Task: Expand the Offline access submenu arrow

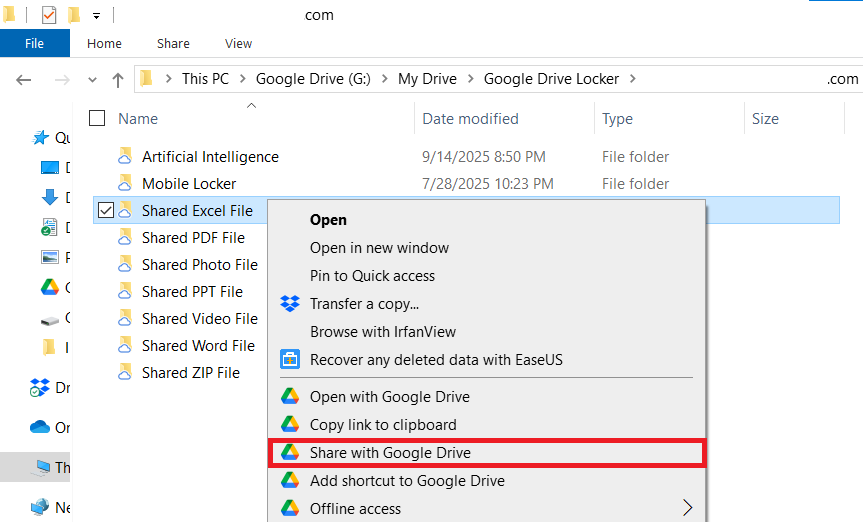Action: click(x=687, y=509)
